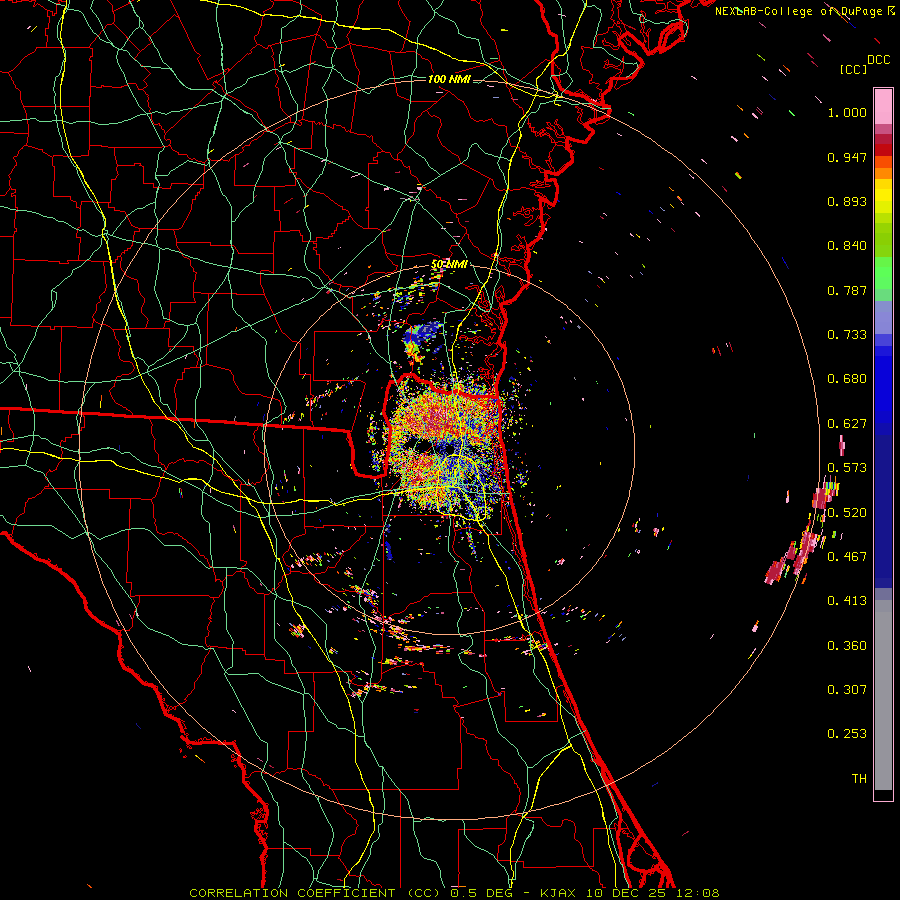
Task: Select the 0.733 legend value
Action: 847,335
